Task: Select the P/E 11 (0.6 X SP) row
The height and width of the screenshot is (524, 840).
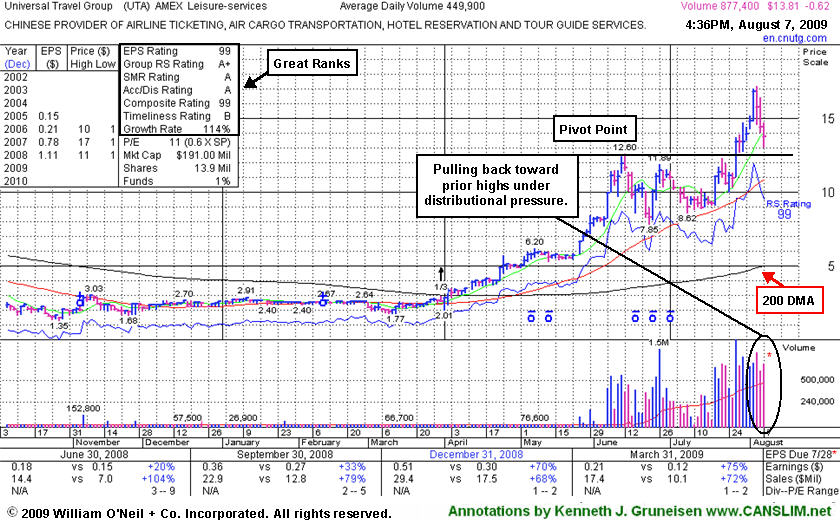Action: tap(177, 142)
